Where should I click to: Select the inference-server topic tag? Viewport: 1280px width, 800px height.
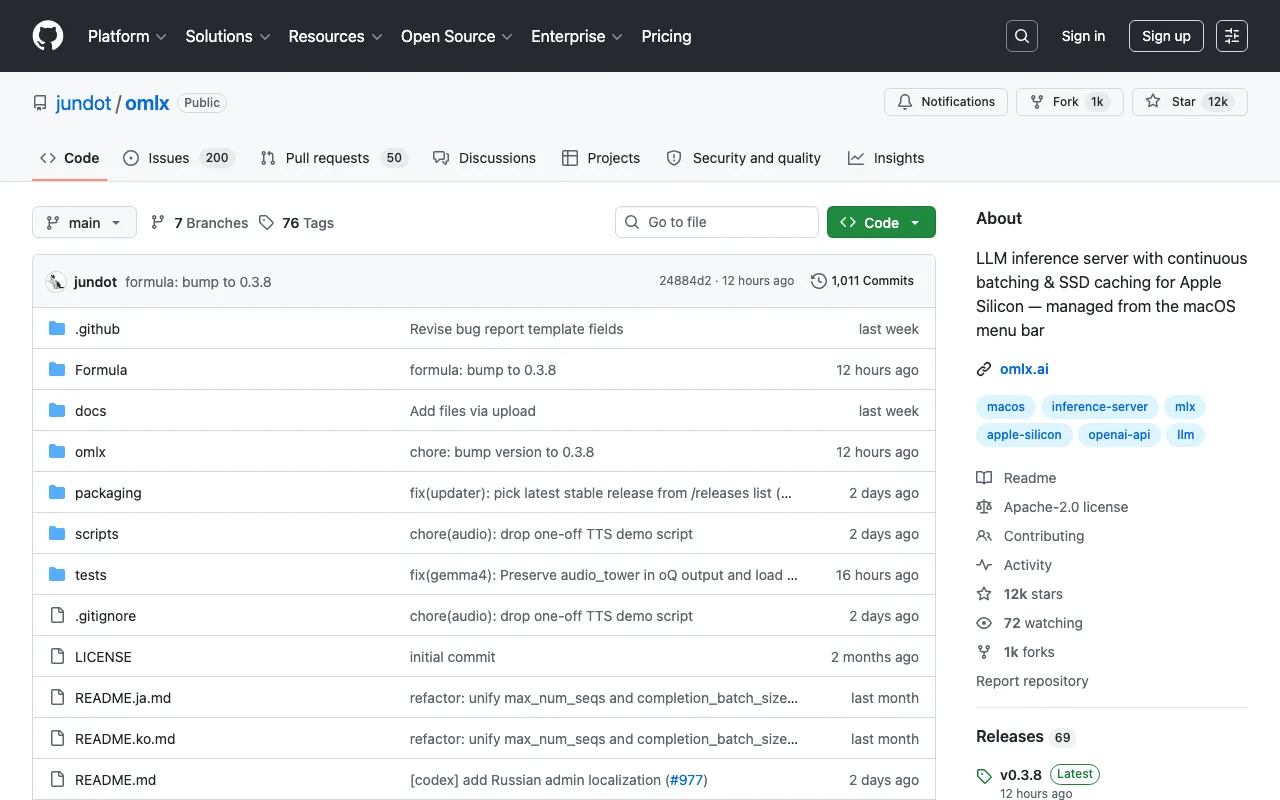[x=1100, y=407]
